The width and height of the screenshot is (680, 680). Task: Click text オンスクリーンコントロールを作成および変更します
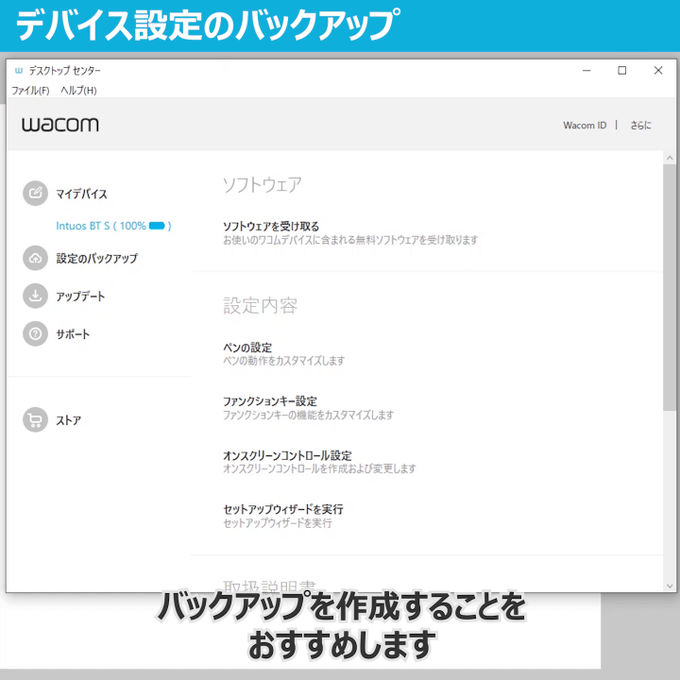click(319, 468)
